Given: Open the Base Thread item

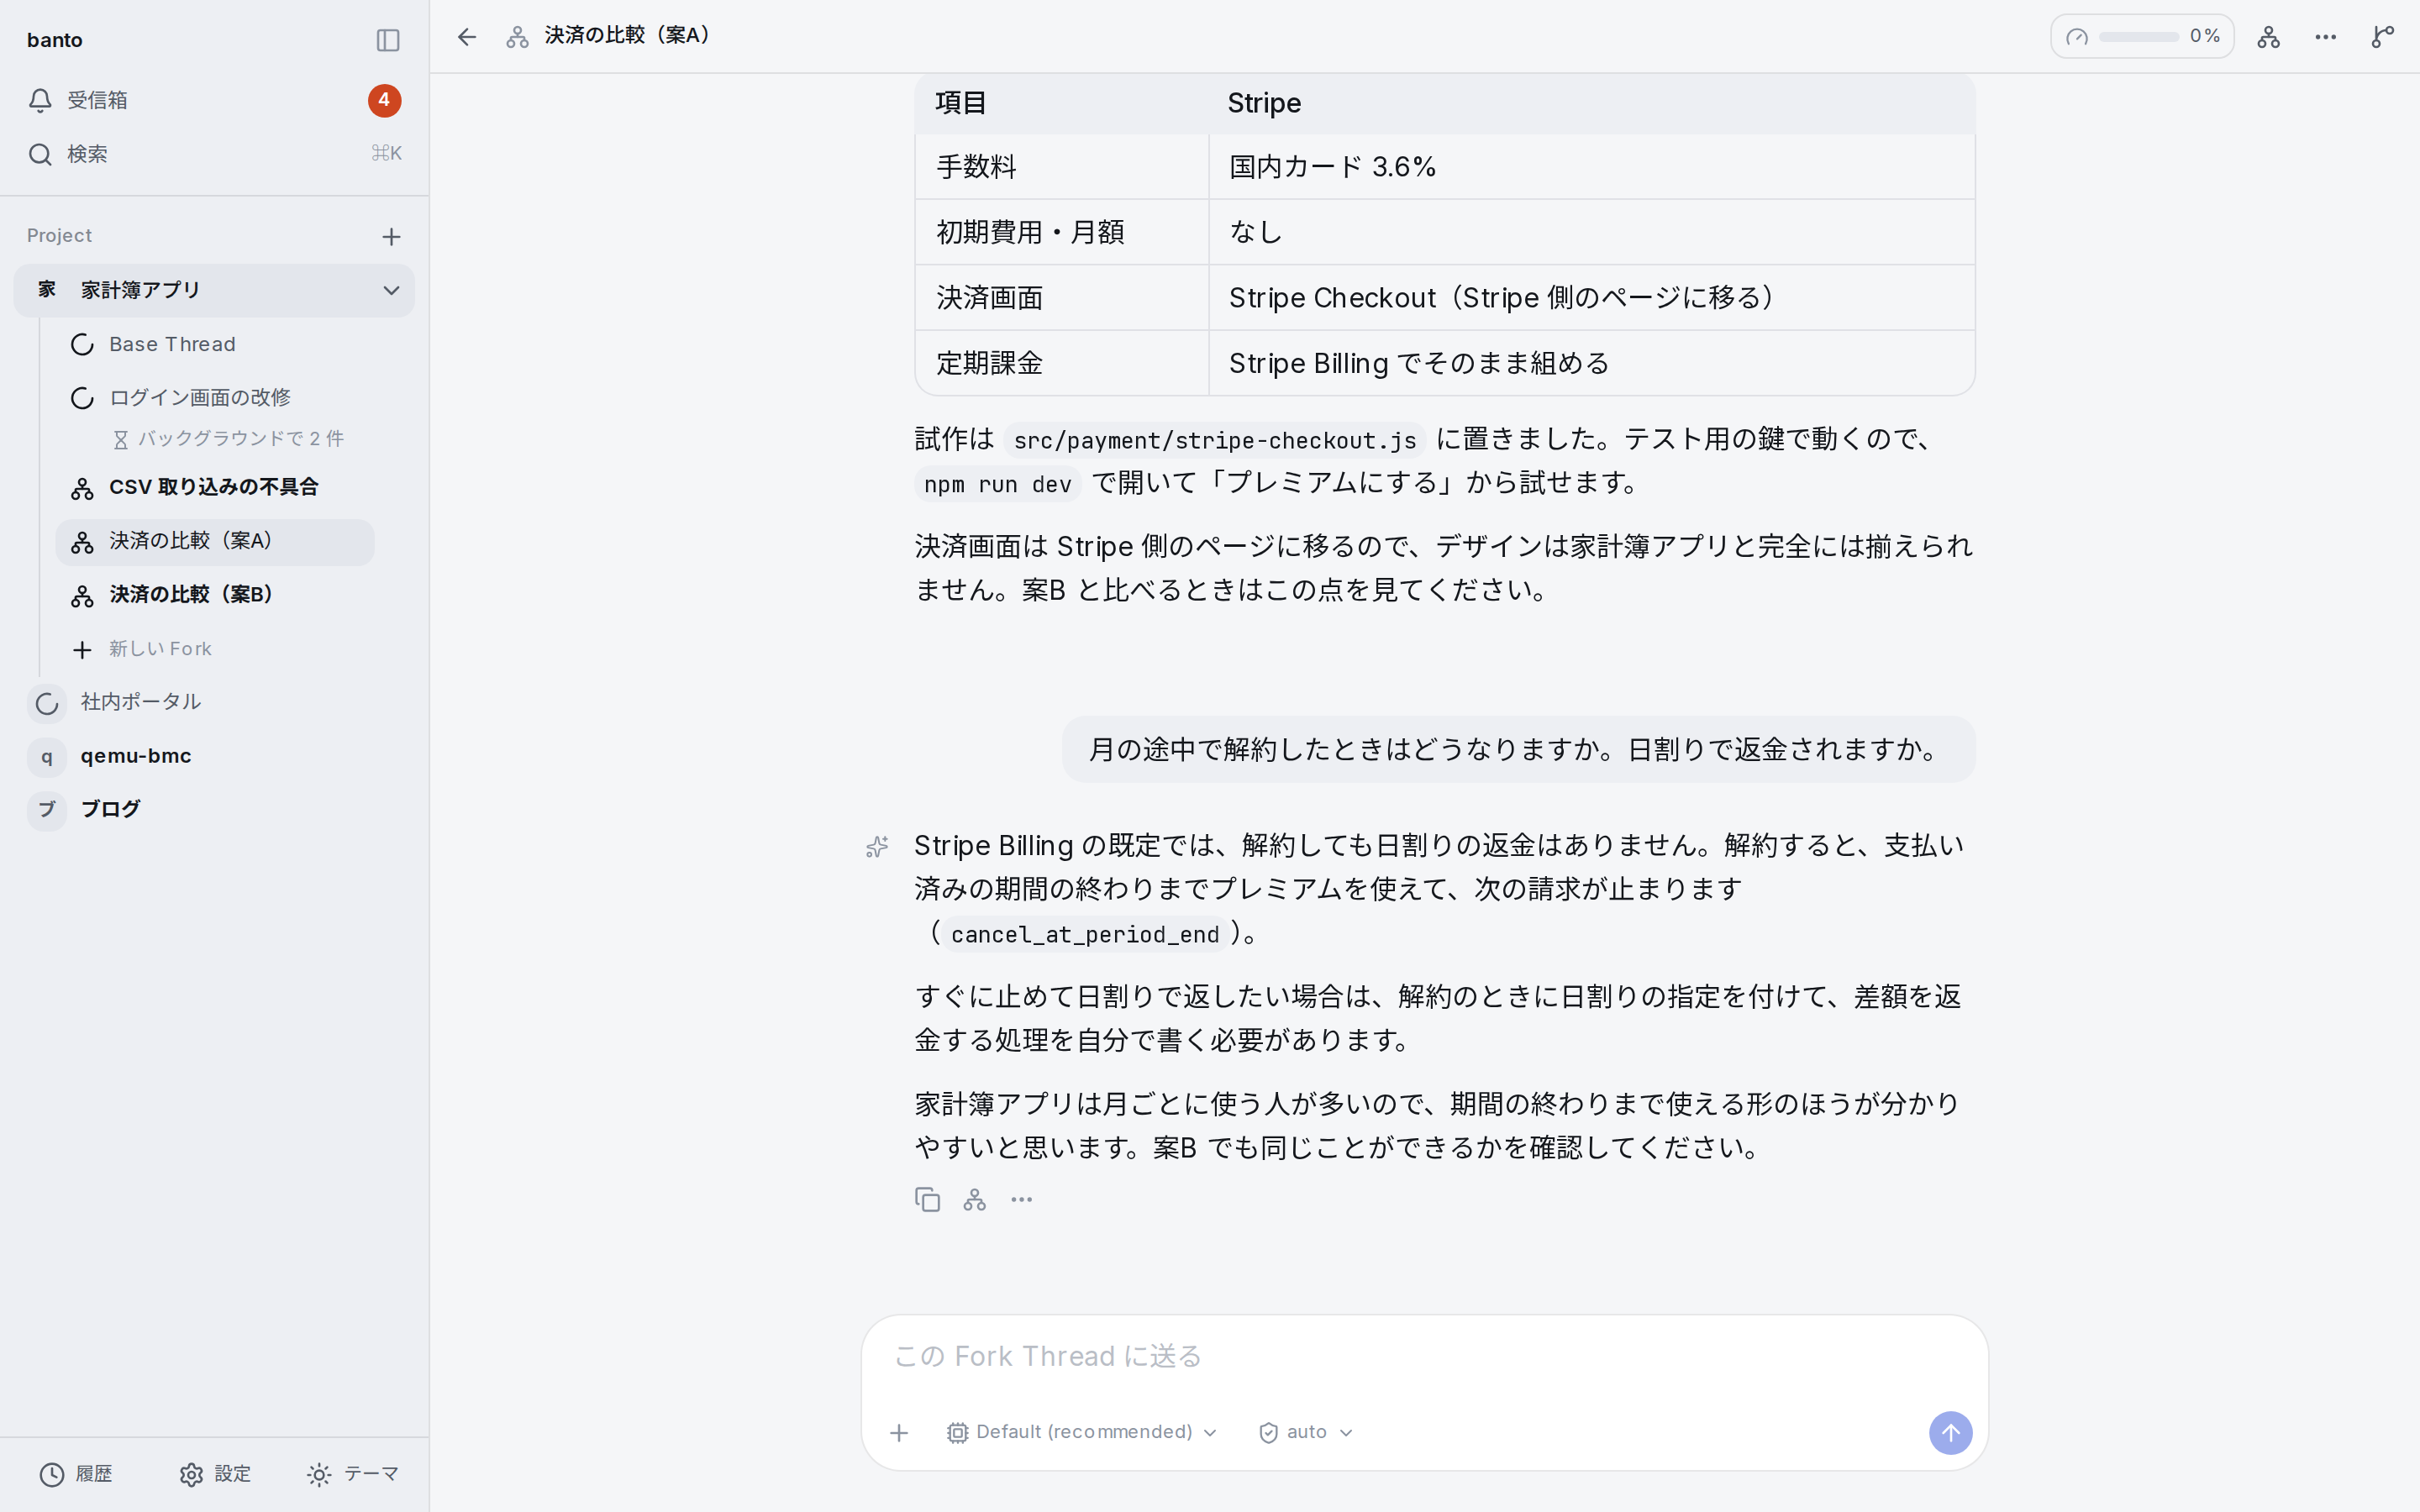Looking at the screenshot, I should click(x=214, y=344).
